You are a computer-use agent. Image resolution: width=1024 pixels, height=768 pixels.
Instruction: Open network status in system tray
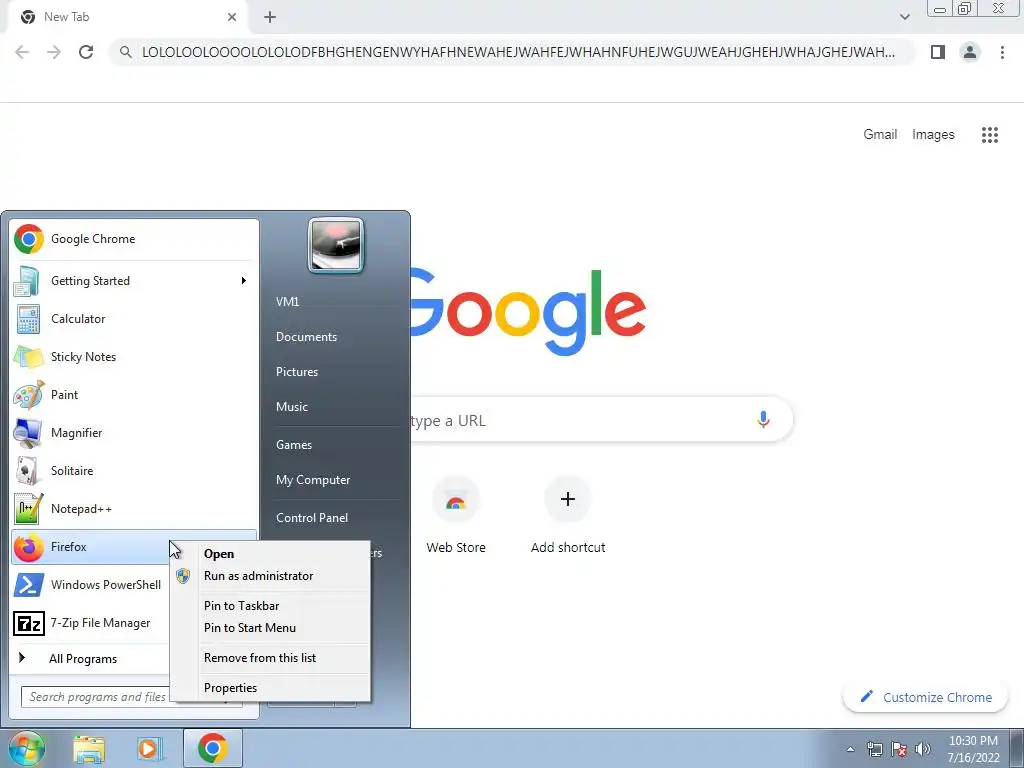(874, 749)
